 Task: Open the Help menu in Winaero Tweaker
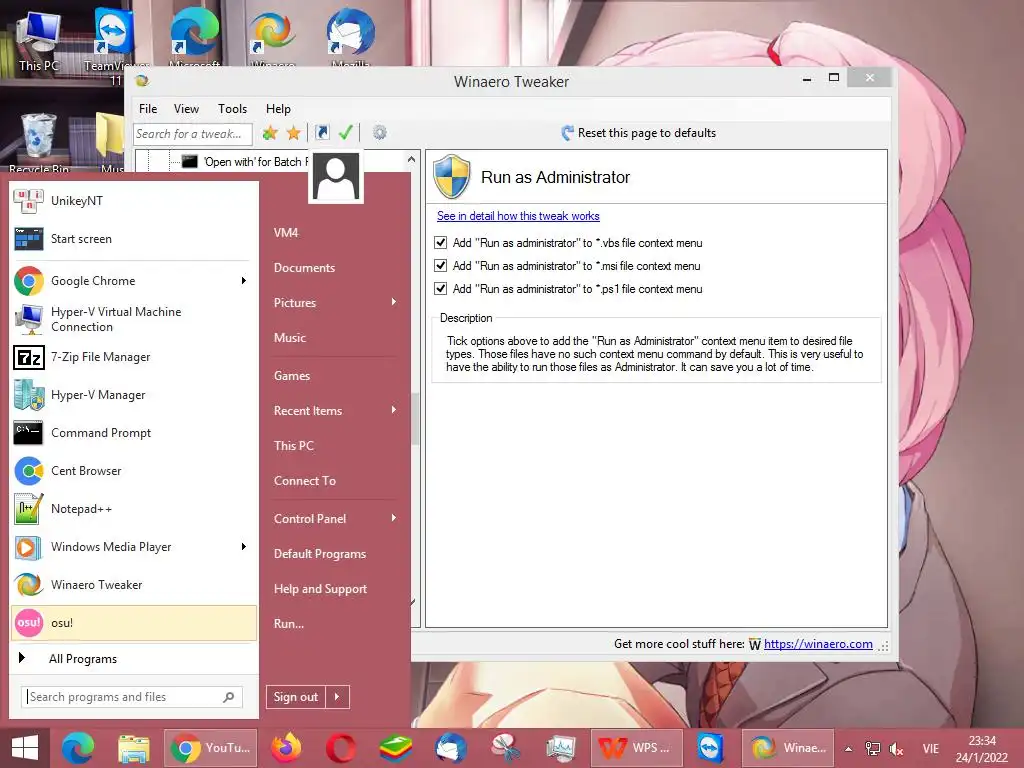pos(278,109)
